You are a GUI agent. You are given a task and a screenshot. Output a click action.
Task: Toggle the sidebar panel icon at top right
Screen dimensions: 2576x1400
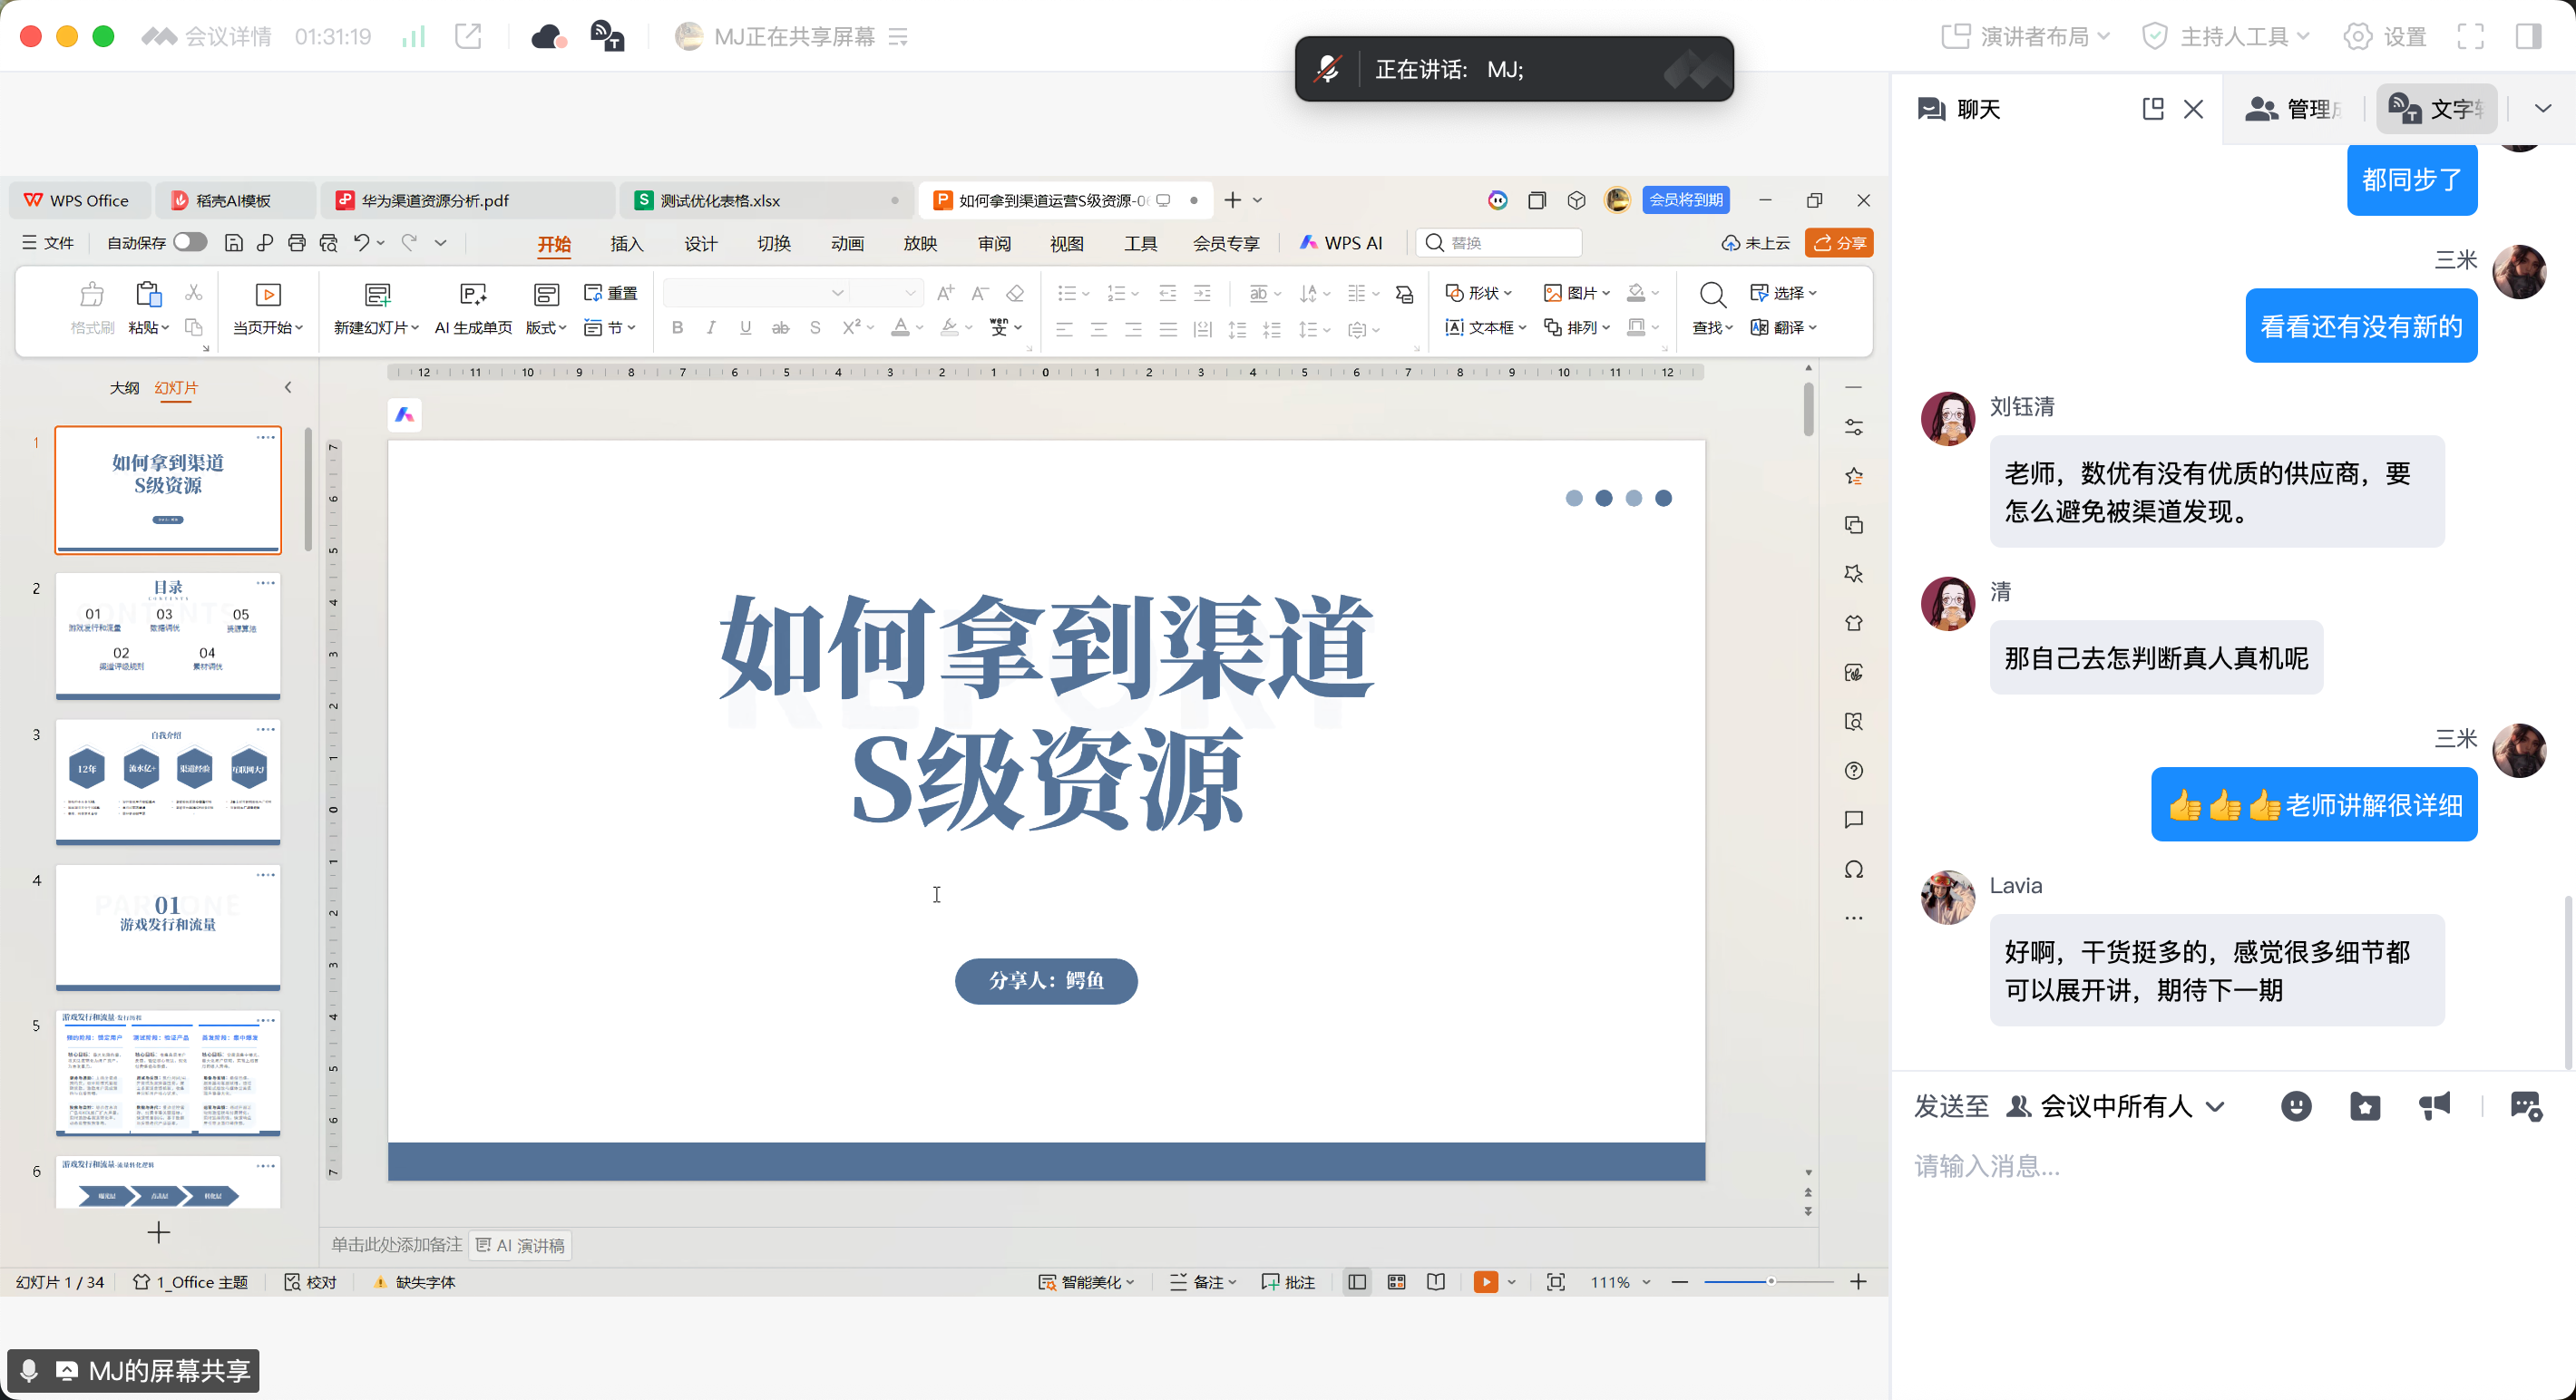tap(2529, 37)
